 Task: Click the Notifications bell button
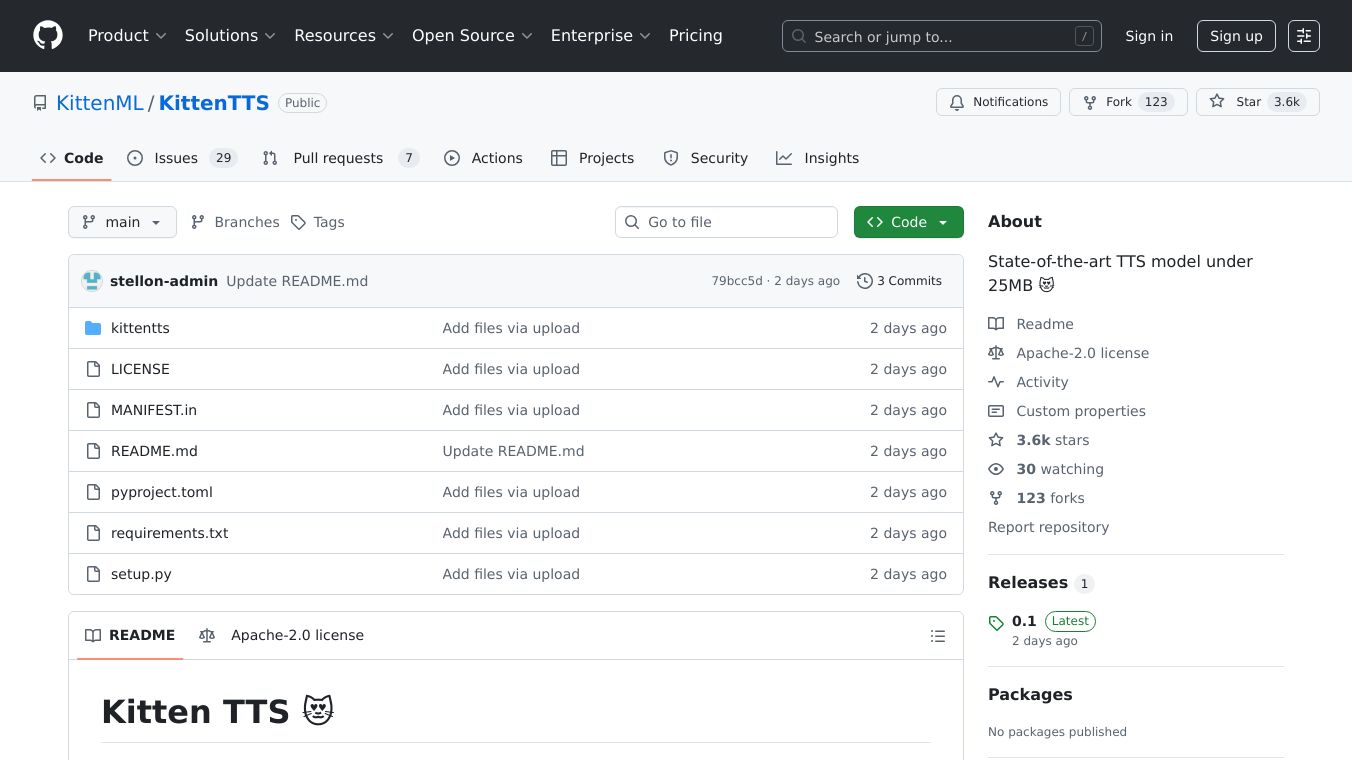coord(998,102)
